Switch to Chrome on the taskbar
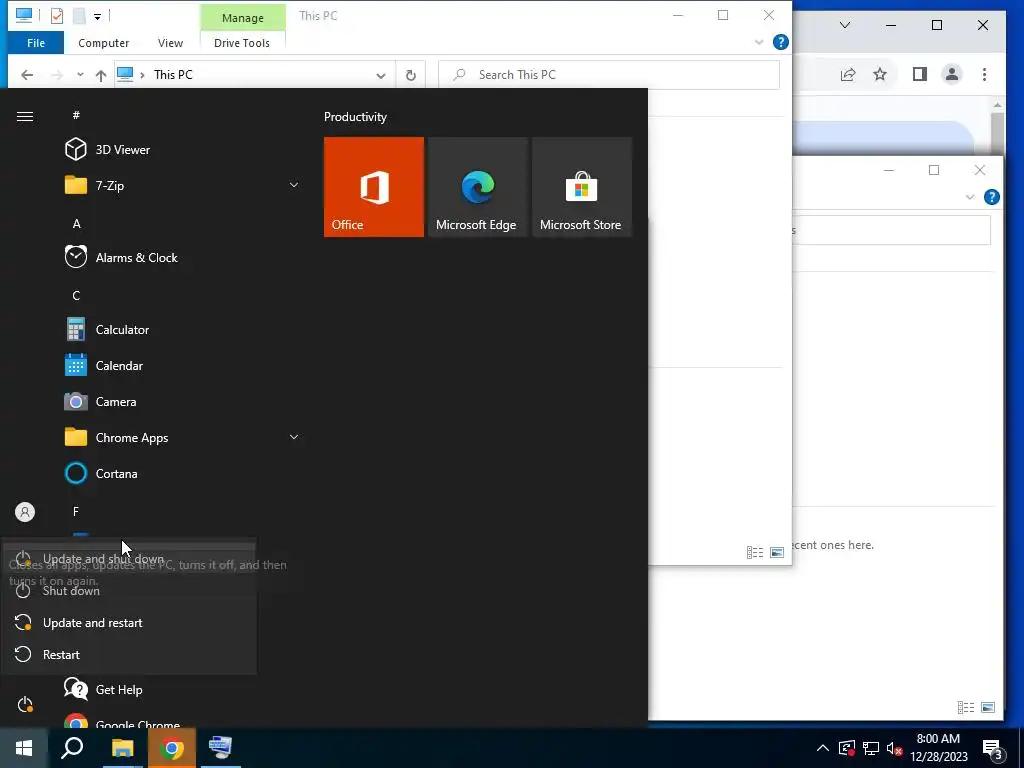 pos(172,747)
